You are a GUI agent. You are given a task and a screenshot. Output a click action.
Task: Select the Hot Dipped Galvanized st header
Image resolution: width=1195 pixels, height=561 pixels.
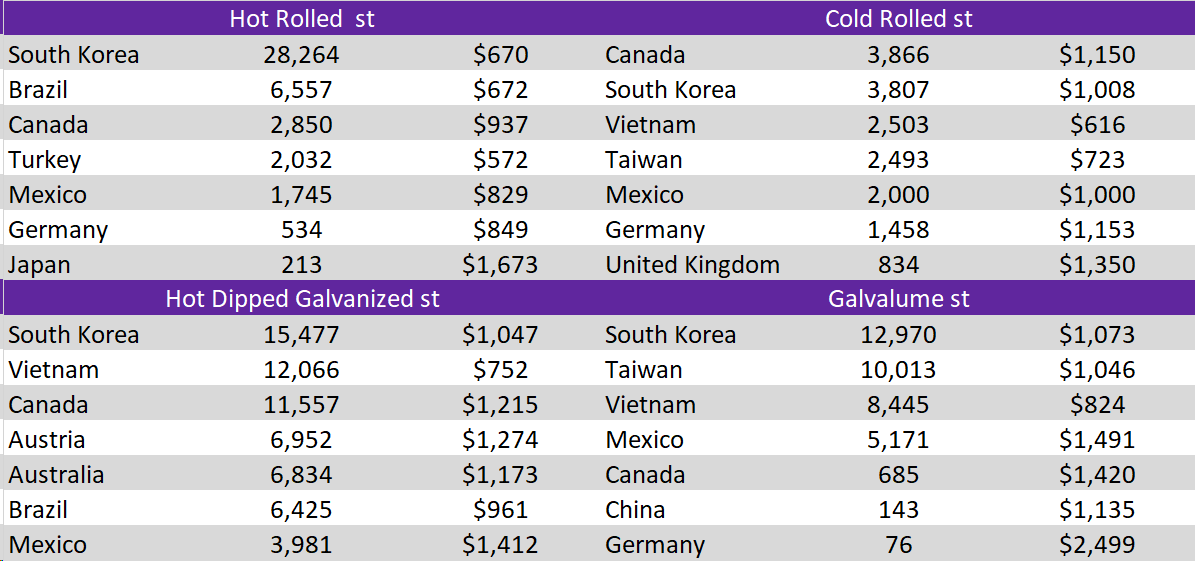(302, 299)
